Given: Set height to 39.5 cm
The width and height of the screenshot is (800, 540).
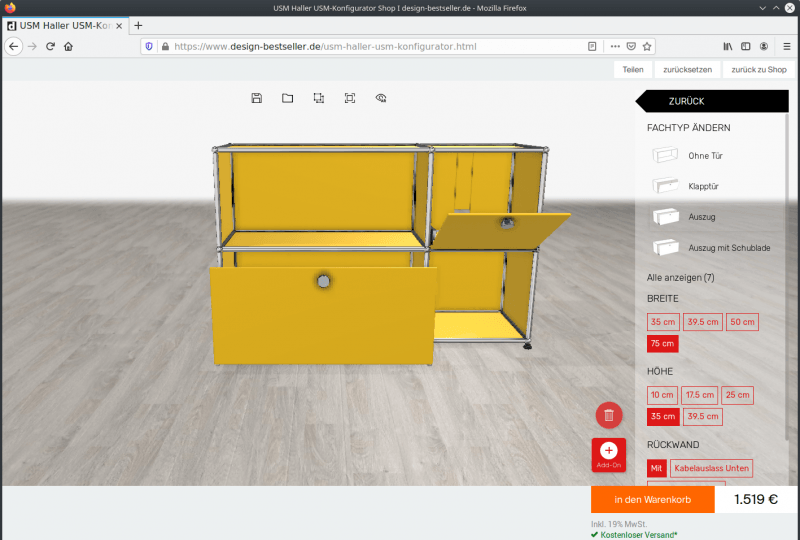Looking at the screenshot, I should [703, 416].
